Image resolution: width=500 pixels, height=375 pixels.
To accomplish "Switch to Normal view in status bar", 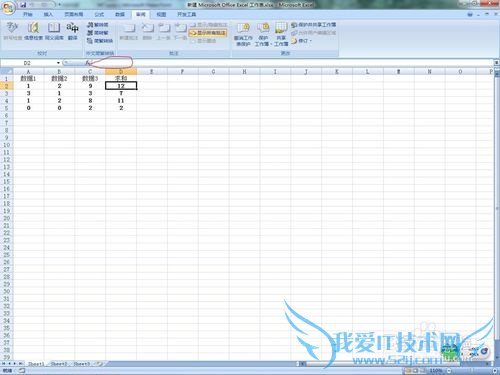I will (x=408, y=371).
